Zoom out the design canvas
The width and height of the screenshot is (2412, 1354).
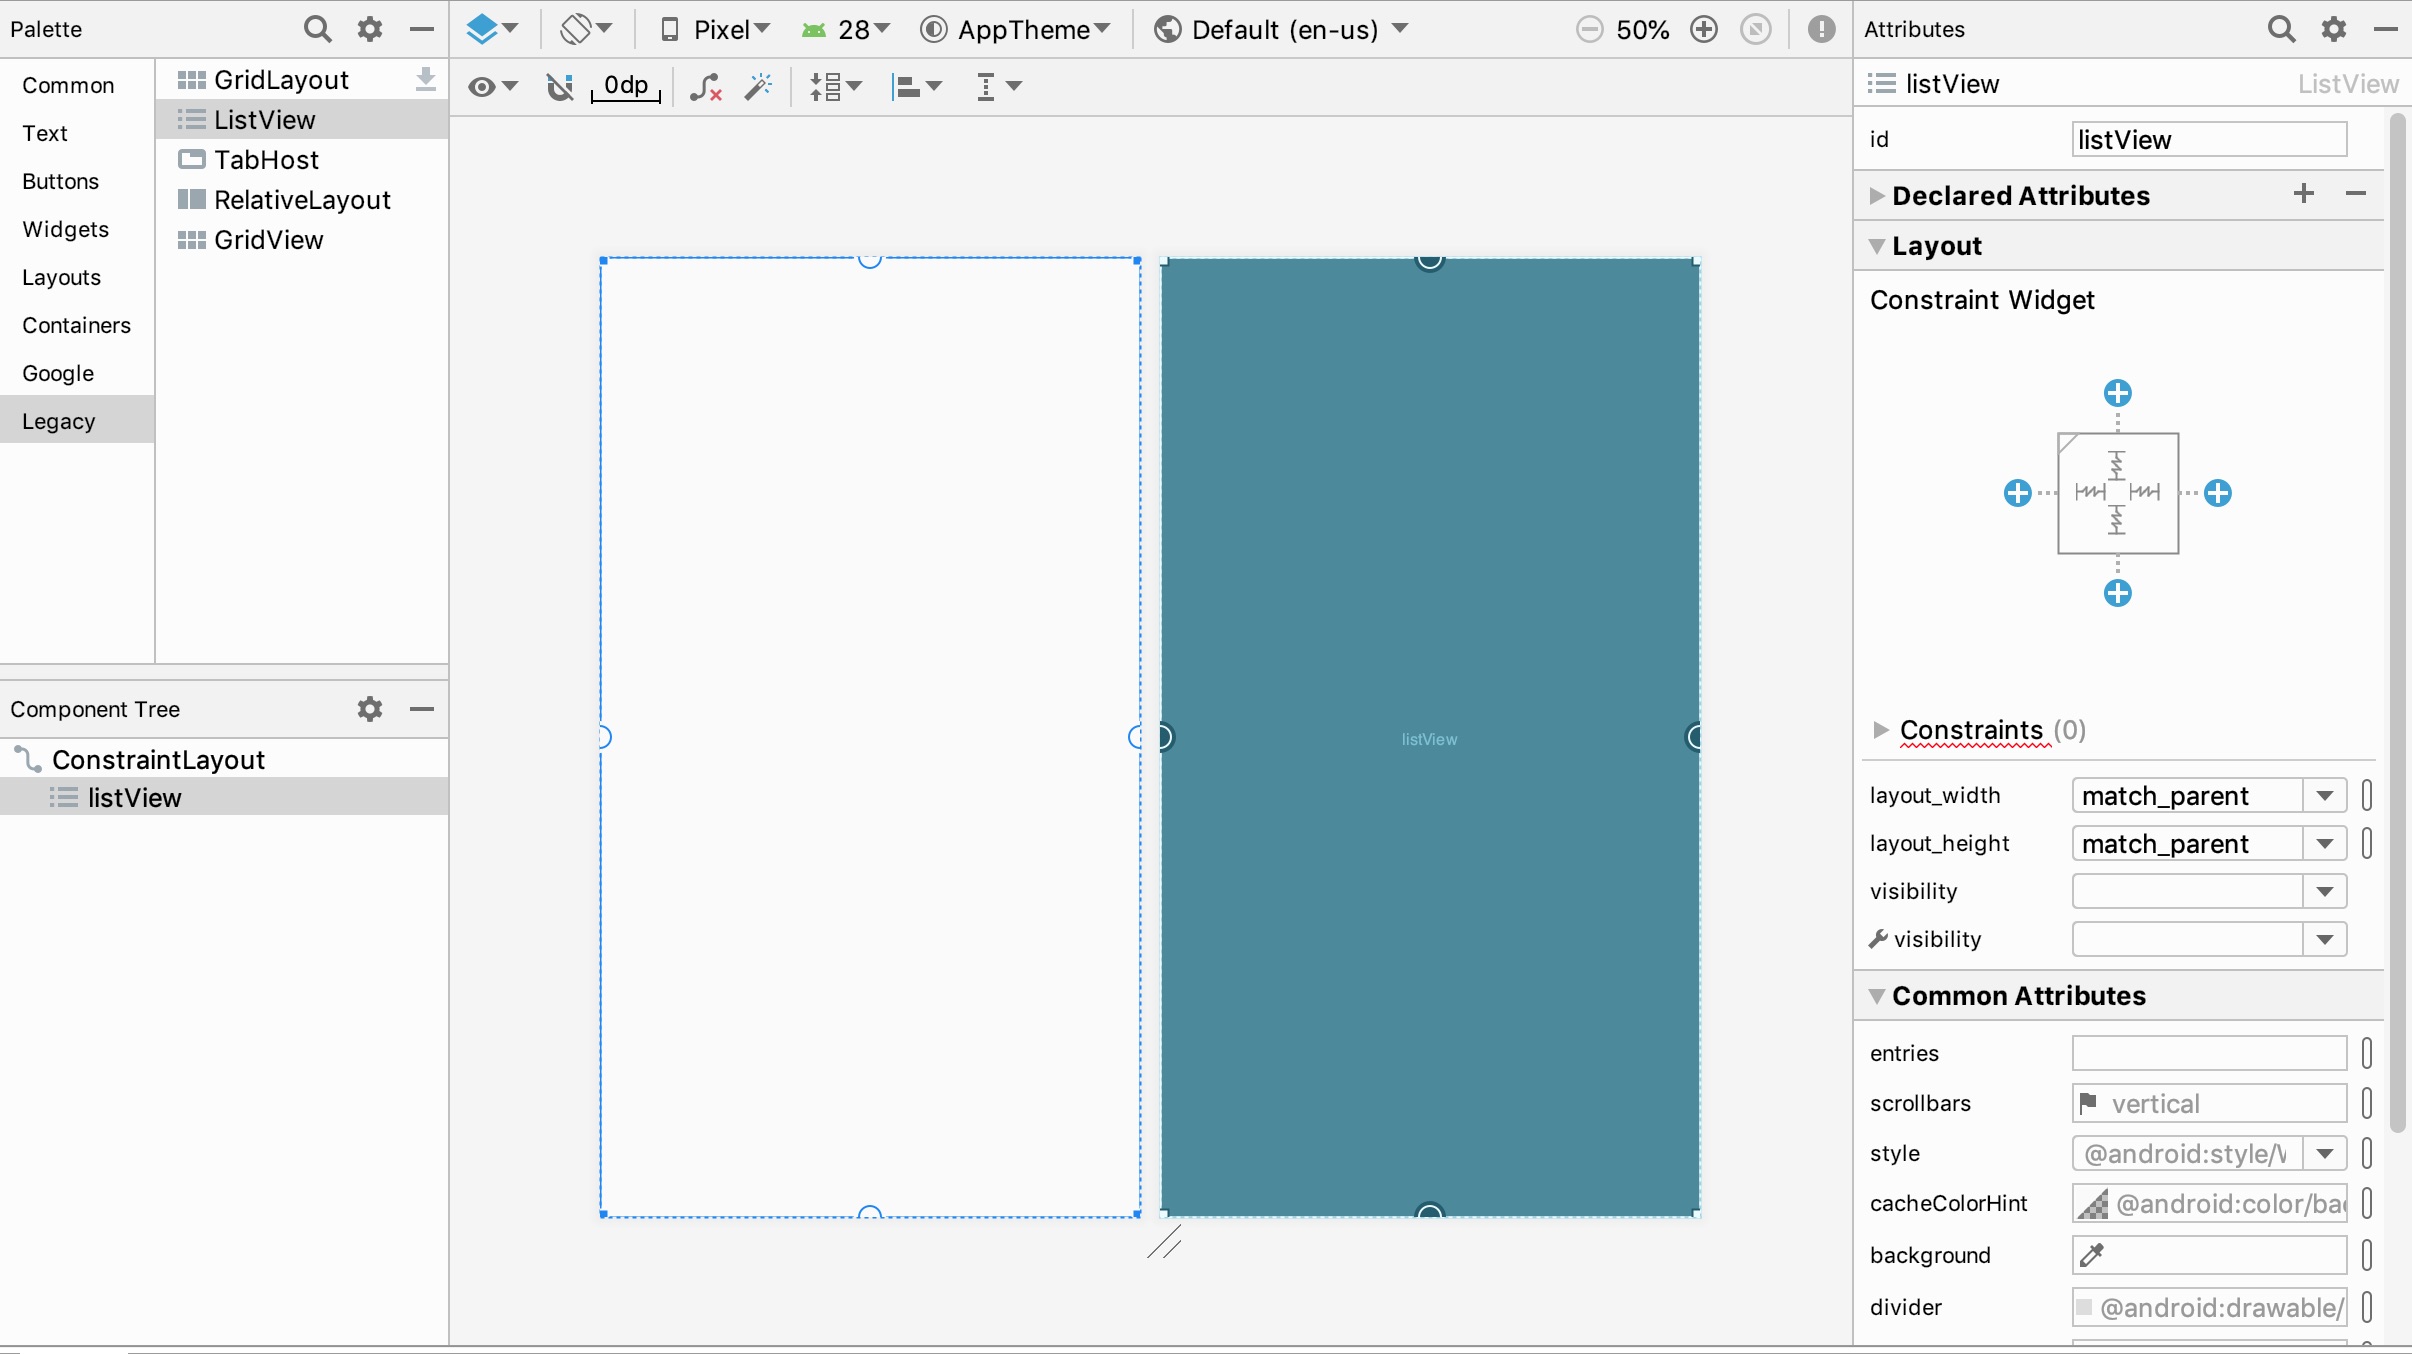(x=1589, y=29)
